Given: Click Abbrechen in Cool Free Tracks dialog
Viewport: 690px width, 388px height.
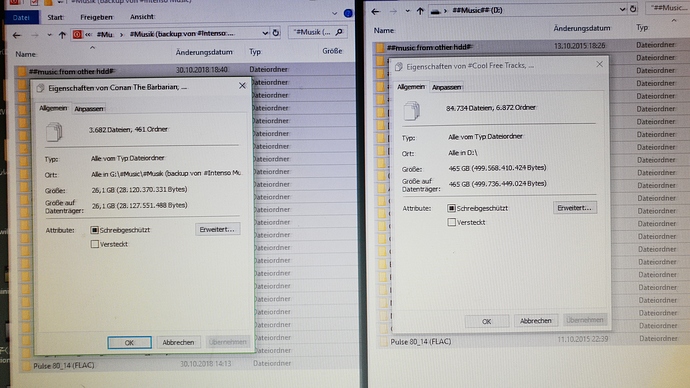Looking at the screenshot, I should point(536,321).
